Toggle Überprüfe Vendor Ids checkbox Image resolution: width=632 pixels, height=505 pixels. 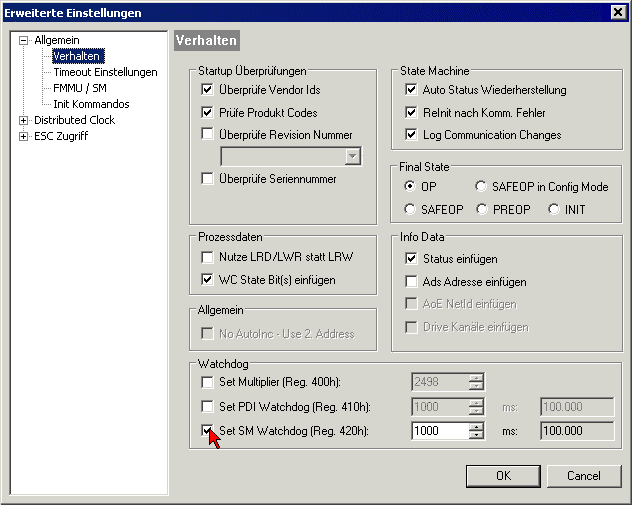pos(208,90)
